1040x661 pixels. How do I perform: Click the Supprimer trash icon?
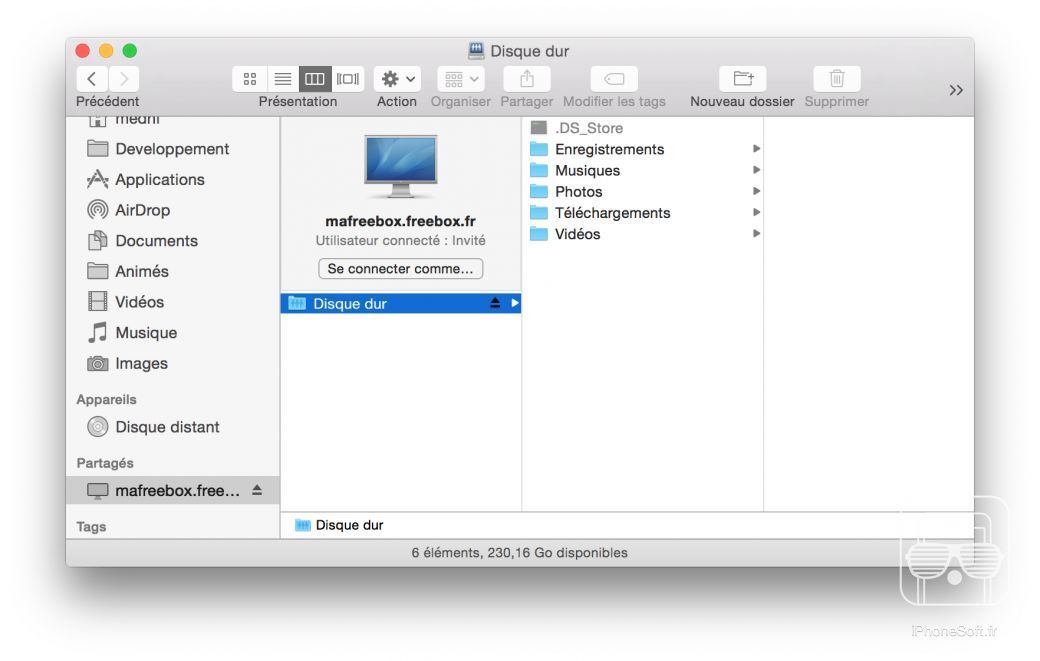tap(837, 79)
